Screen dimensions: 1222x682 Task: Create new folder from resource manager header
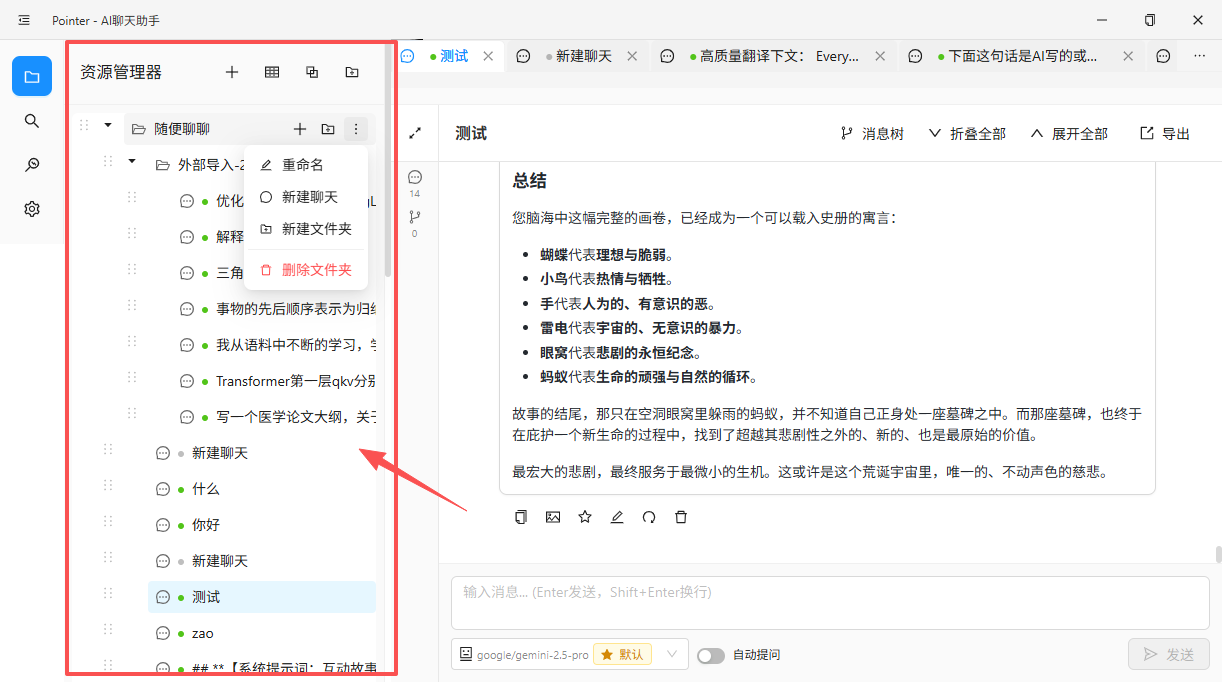352,72
